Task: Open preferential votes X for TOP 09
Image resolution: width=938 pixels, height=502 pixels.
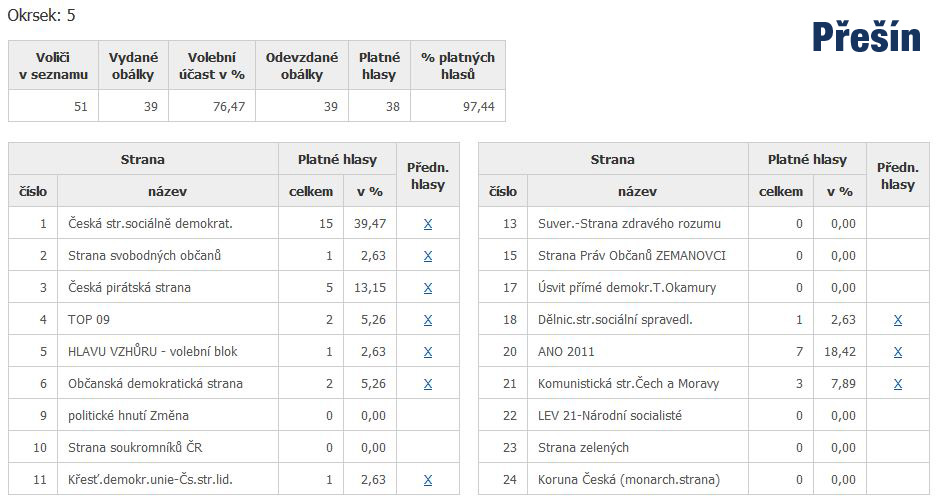Action: pyautogui.click(x=428, y=320)
